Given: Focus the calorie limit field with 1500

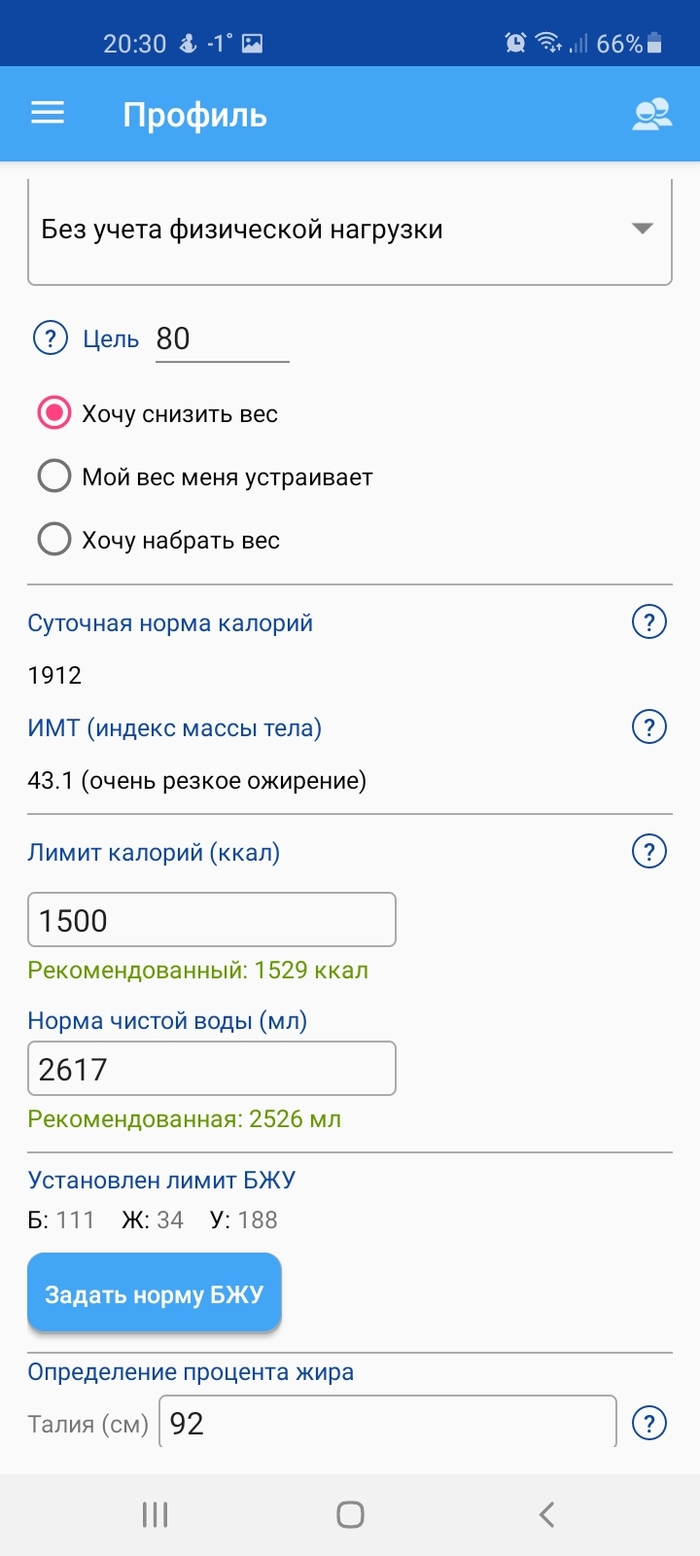Looking at the screenshot, I should tap(212, 920).
